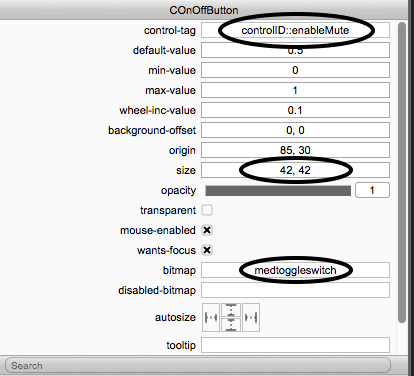Uncheck the wants-focus checkbox
Viewport: 414px width, 376px height.
207,250
